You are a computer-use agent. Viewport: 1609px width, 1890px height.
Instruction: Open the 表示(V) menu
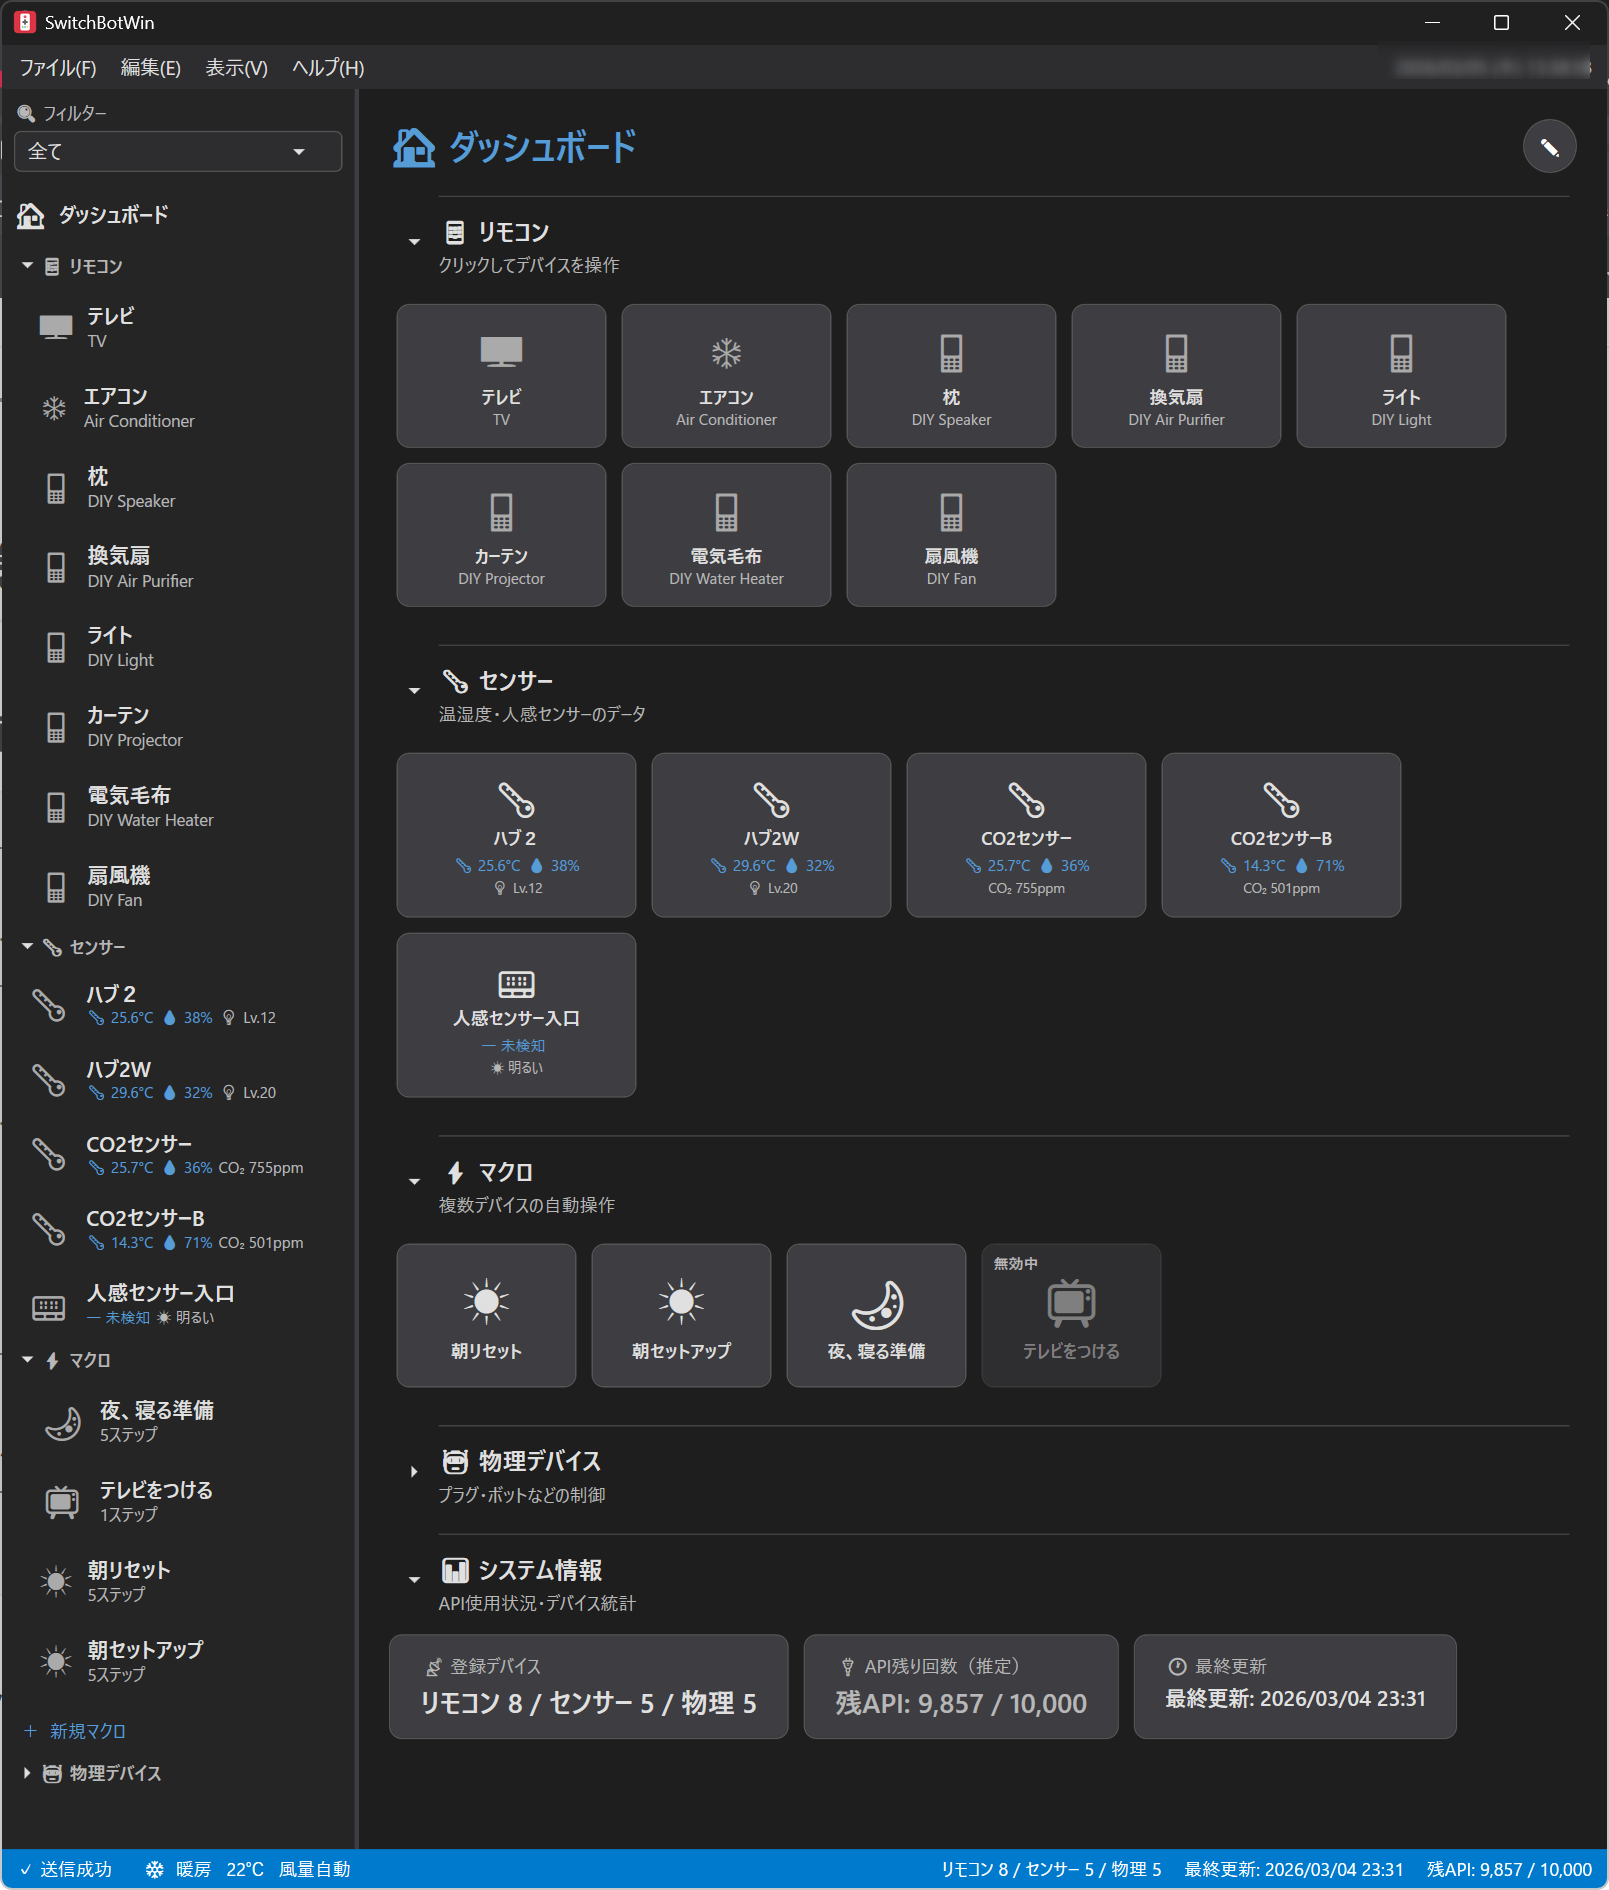click(236, 68)
